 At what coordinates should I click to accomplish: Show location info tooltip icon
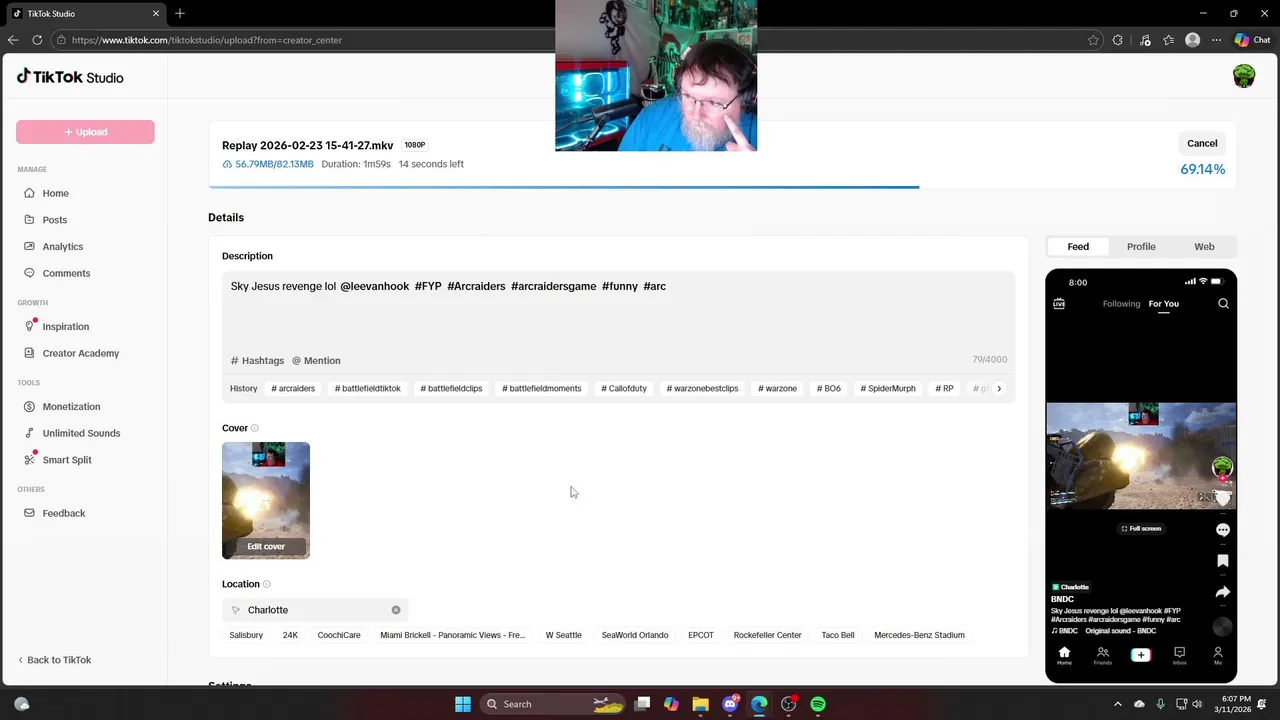(x=266, y=584)
